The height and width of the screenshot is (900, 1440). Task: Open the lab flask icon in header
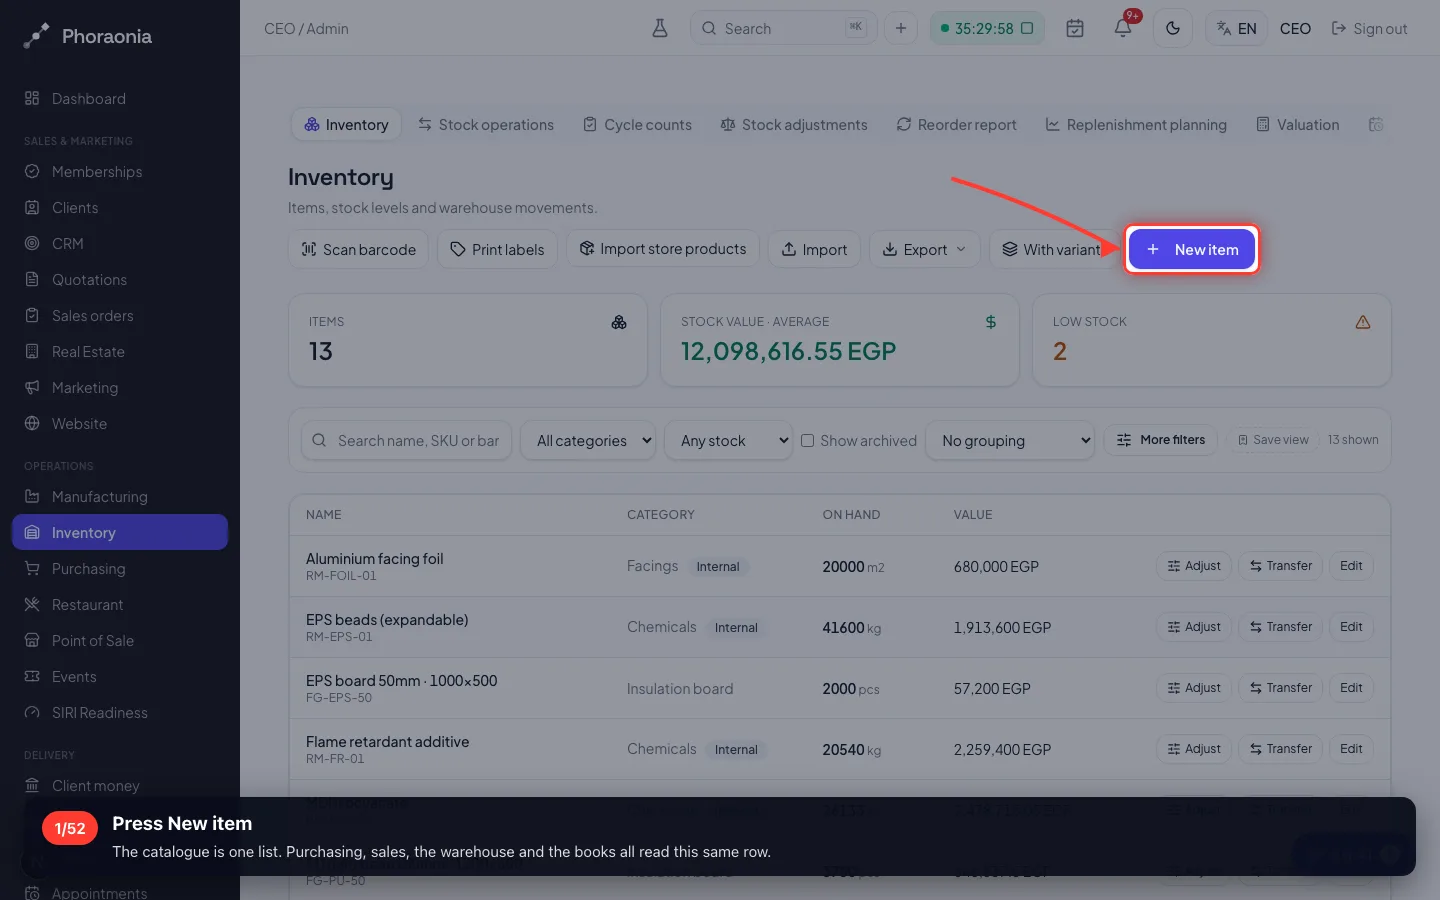coord(660,28)
